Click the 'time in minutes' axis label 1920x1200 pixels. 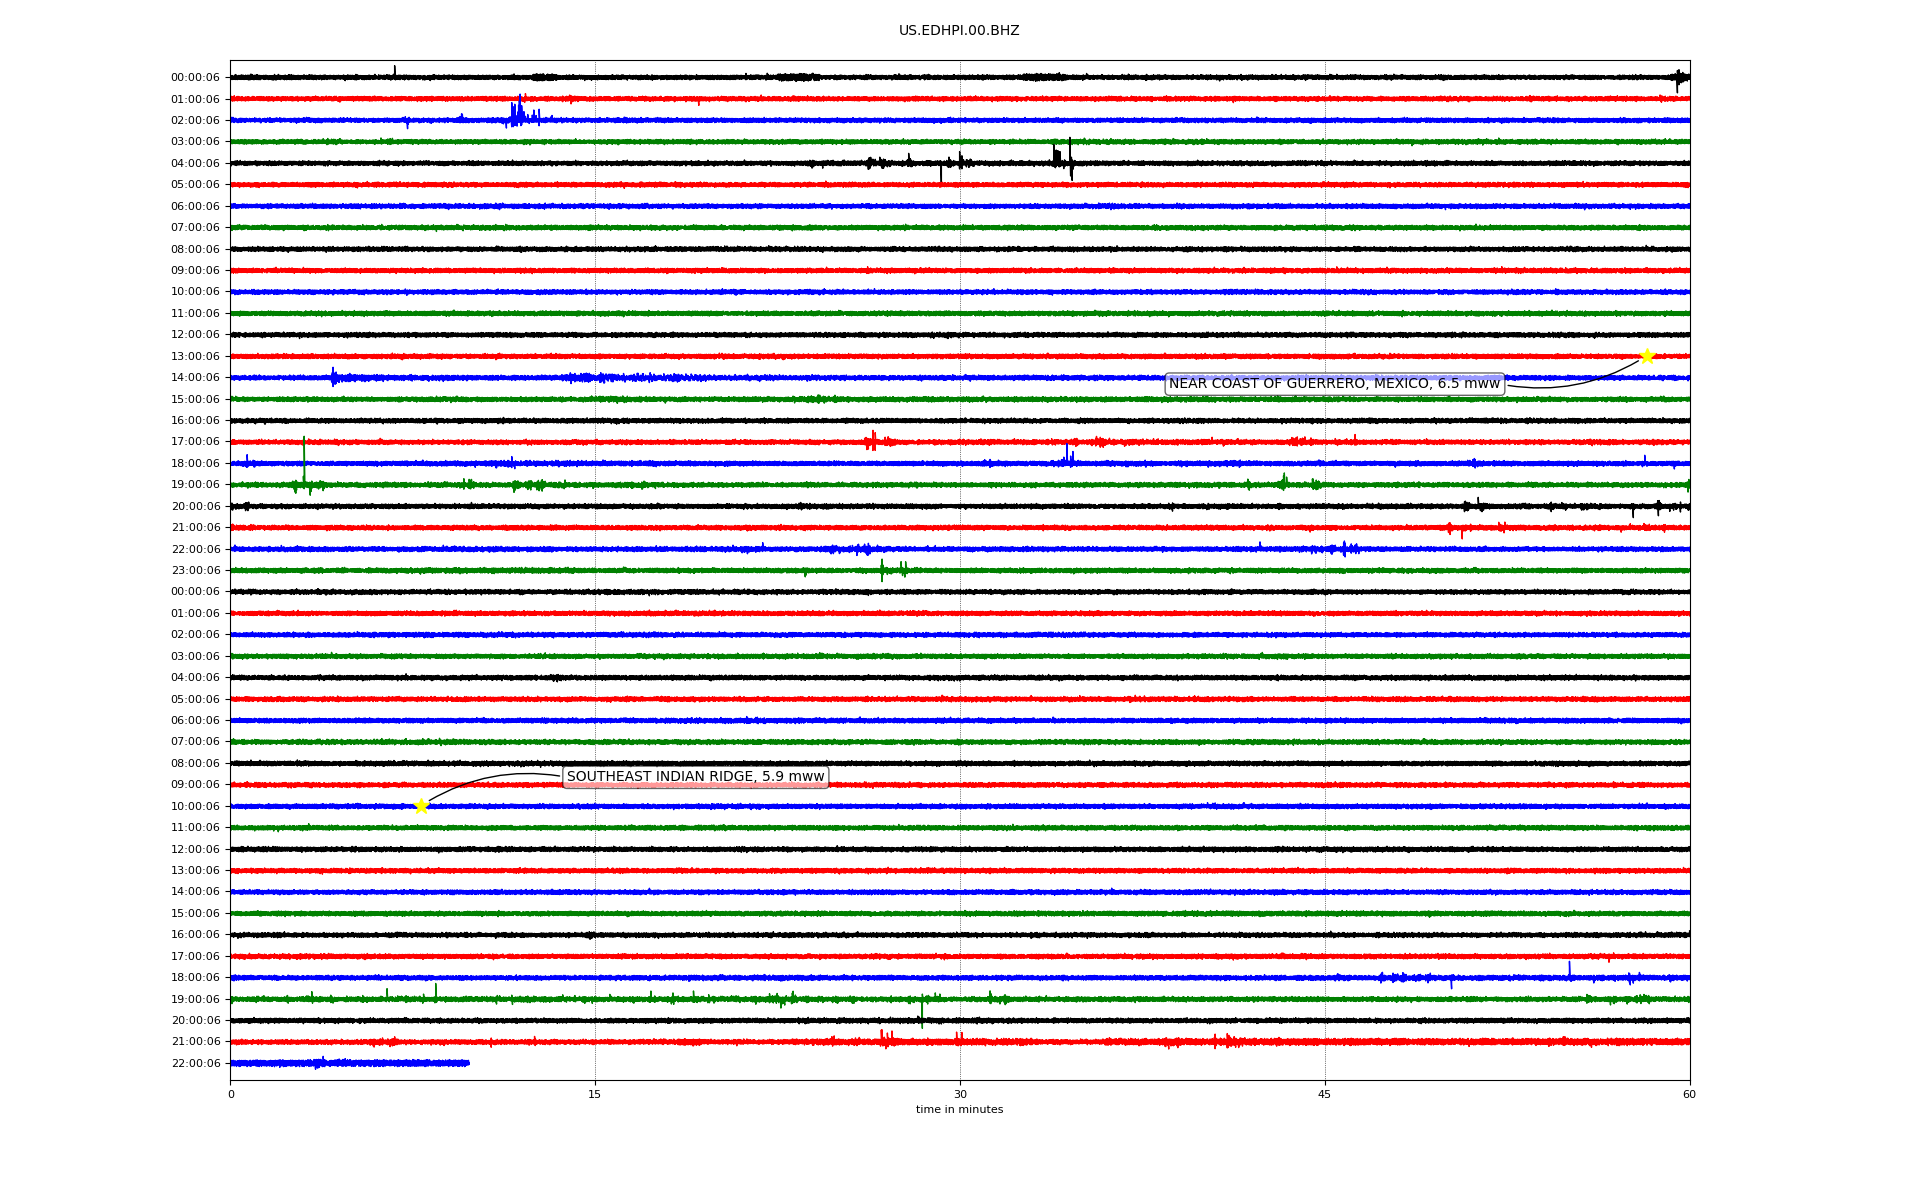pyautogui.click(x=958, y=1109)
